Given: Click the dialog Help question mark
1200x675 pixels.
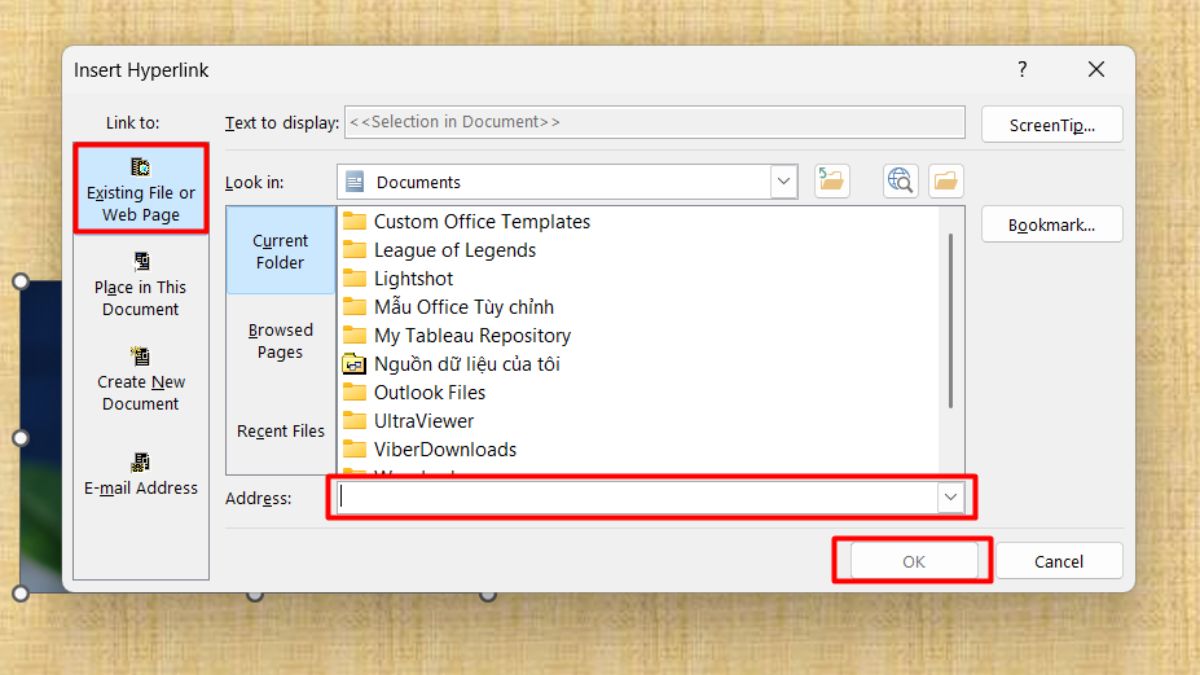Looking at the screenshot, I should tap(1022, 70).
